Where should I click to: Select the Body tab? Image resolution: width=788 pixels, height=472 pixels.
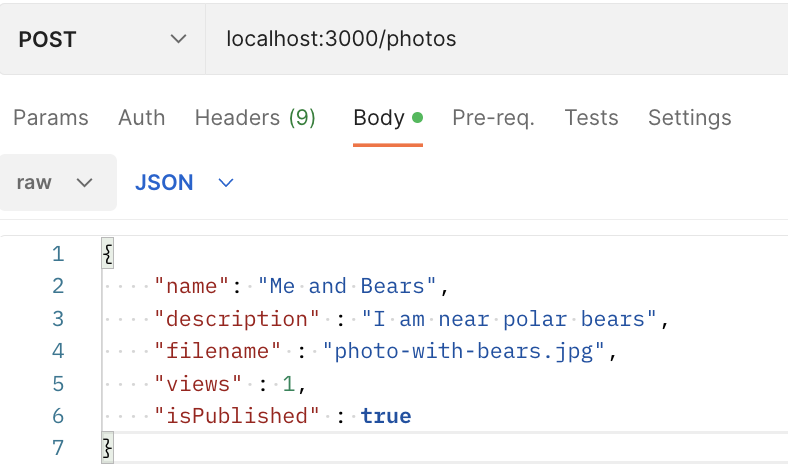[388, 118]
